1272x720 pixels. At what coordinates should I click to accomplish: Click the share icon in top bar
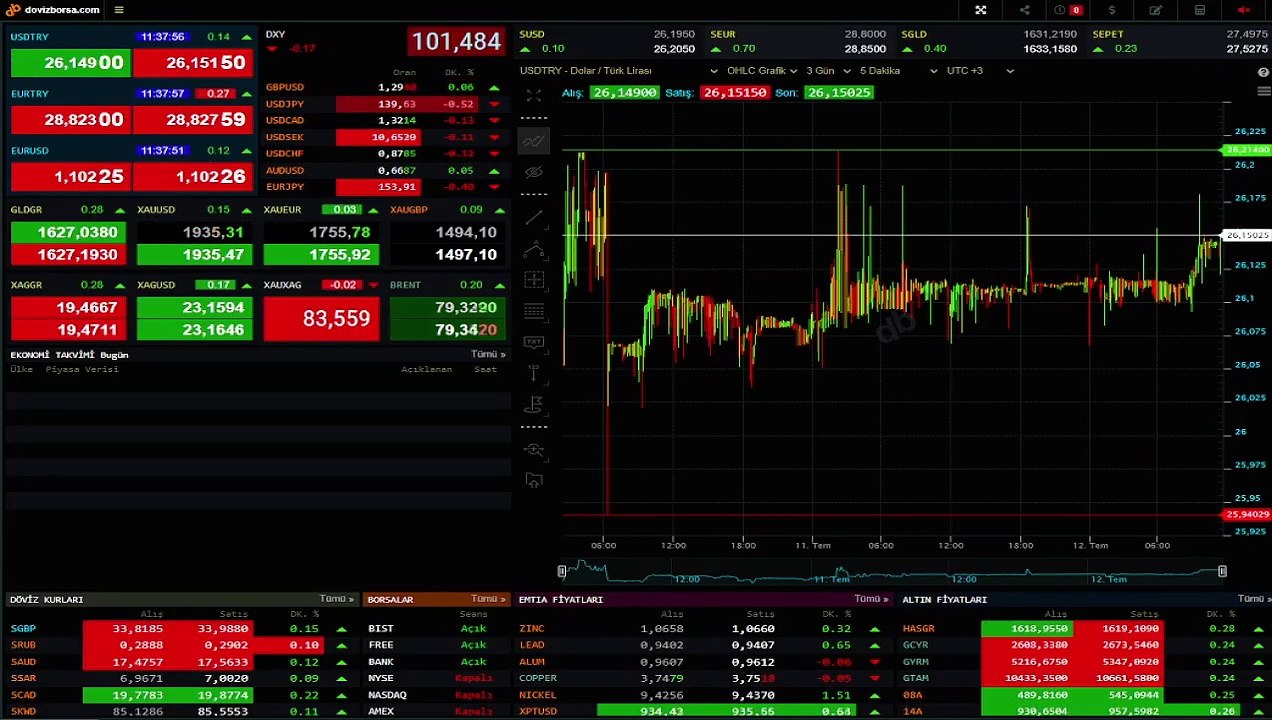pos(1024,10)
